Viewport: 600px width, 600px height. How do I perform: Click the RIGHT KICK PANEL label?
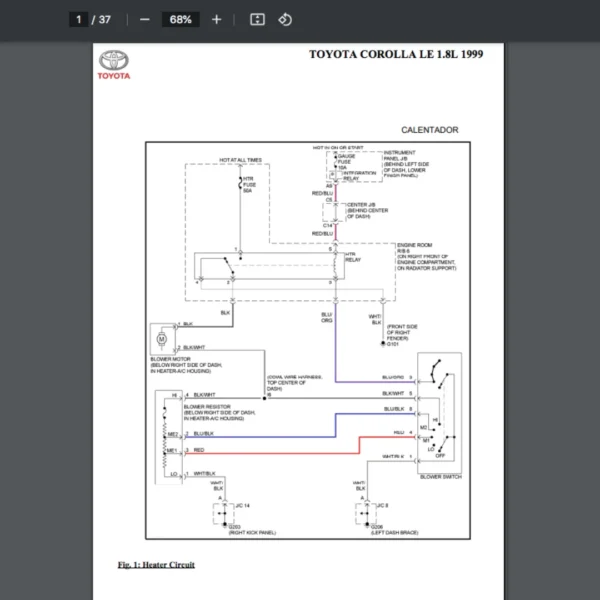tap(252, 533)
